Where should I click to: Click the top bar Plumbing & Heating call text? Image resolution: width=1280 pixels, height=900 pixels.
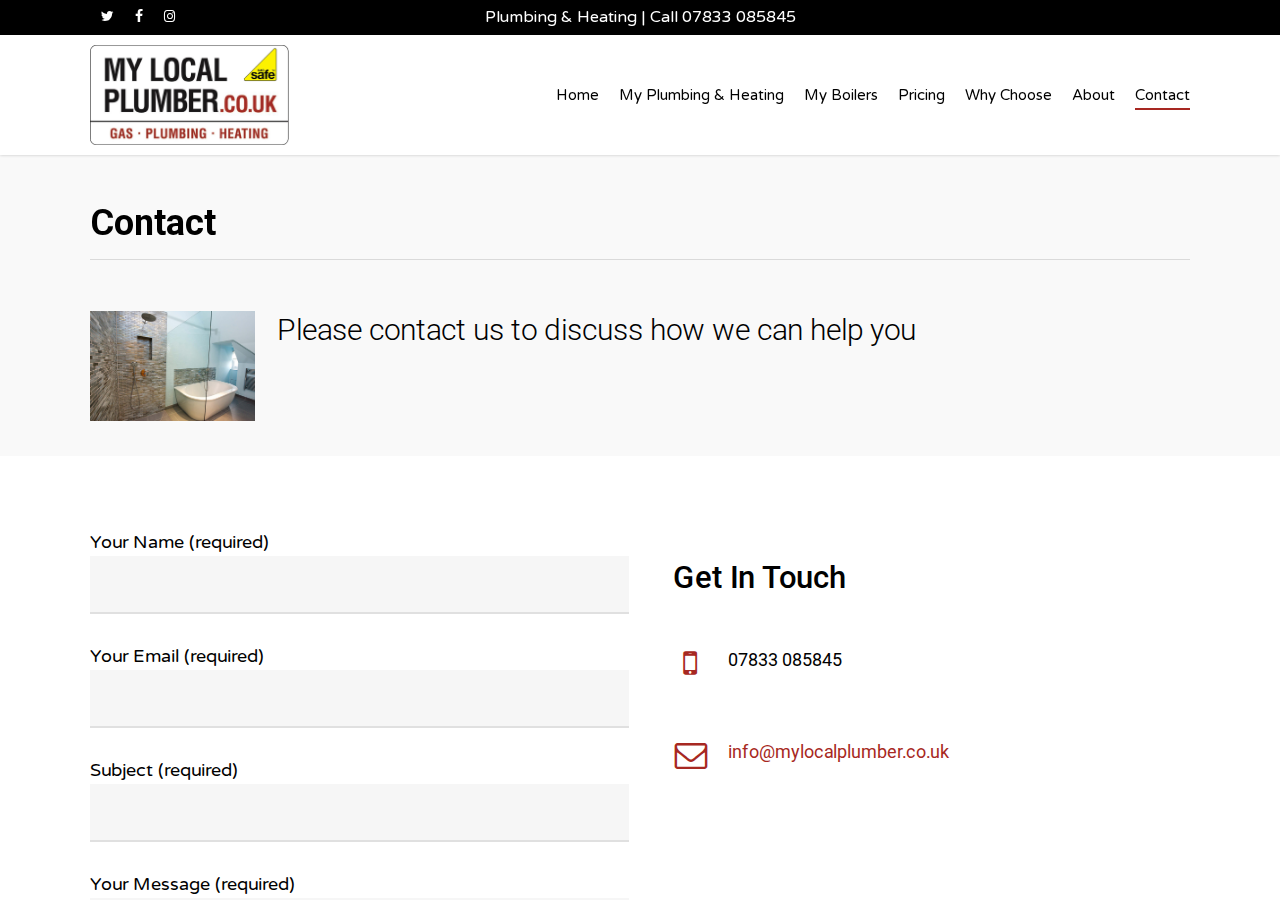pos(640,17)
